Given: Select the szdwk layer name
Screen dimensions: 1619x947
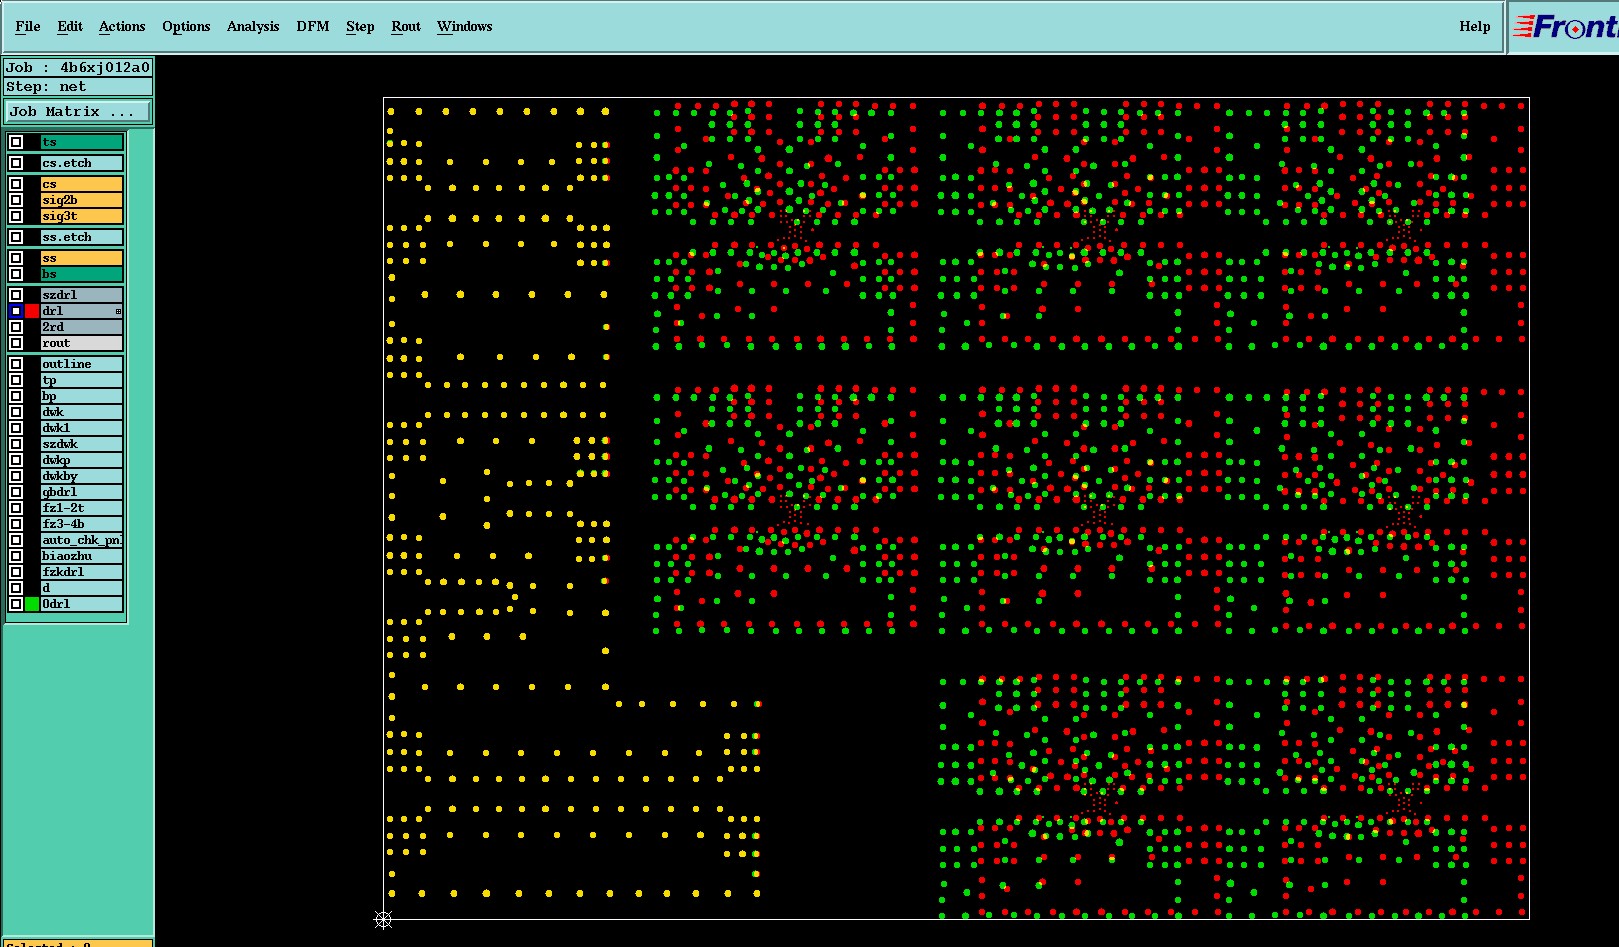Looking at the screenshot, I should (x=82, y=444).
